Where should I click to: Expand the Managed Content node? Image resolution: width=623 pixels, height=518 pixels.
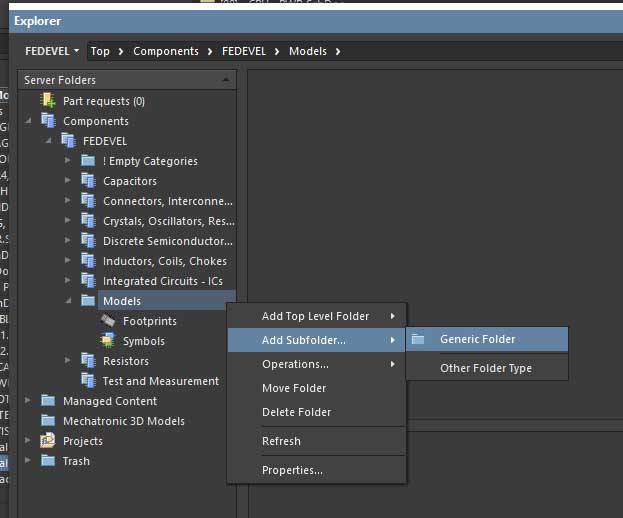tap(28, 401)
